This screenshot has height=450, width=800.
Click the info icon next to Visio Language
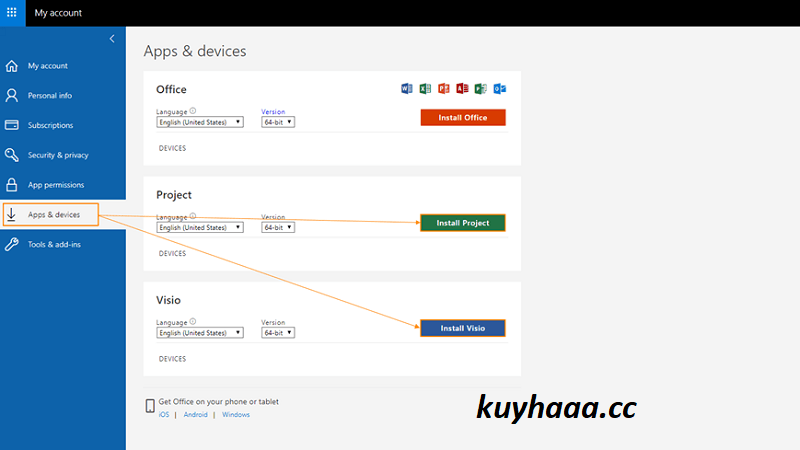(x=193, y=321)
